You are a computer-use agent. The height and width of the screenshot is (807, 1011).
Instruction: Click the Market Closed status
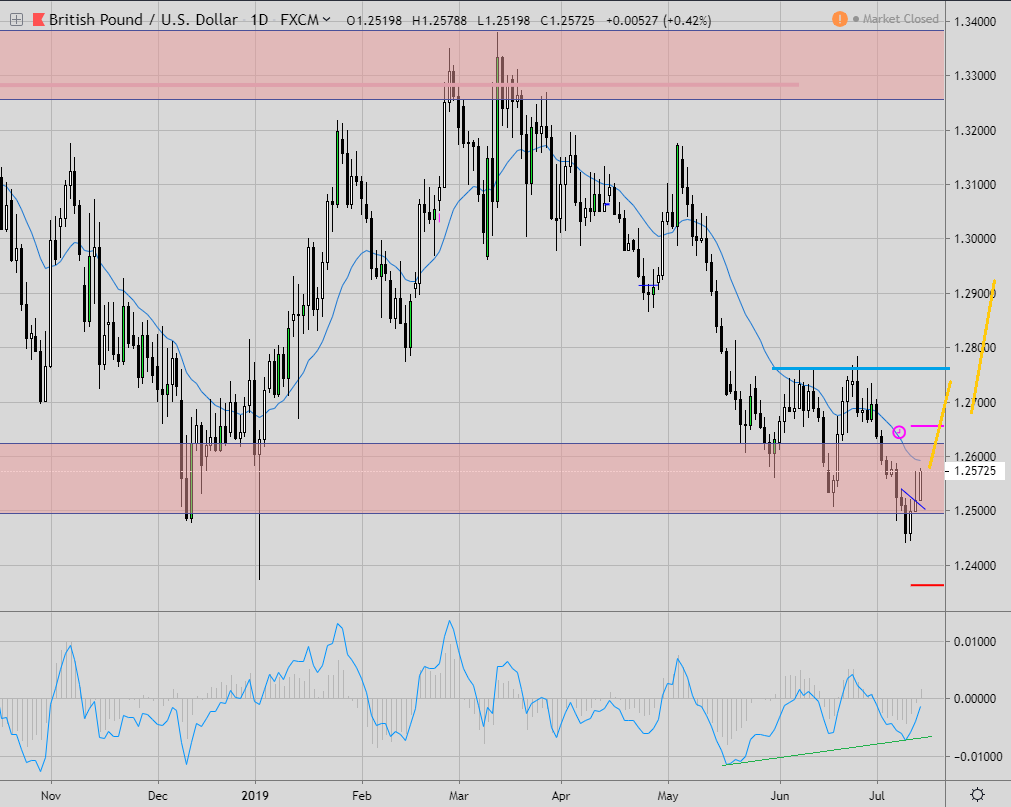pos(901,19)
